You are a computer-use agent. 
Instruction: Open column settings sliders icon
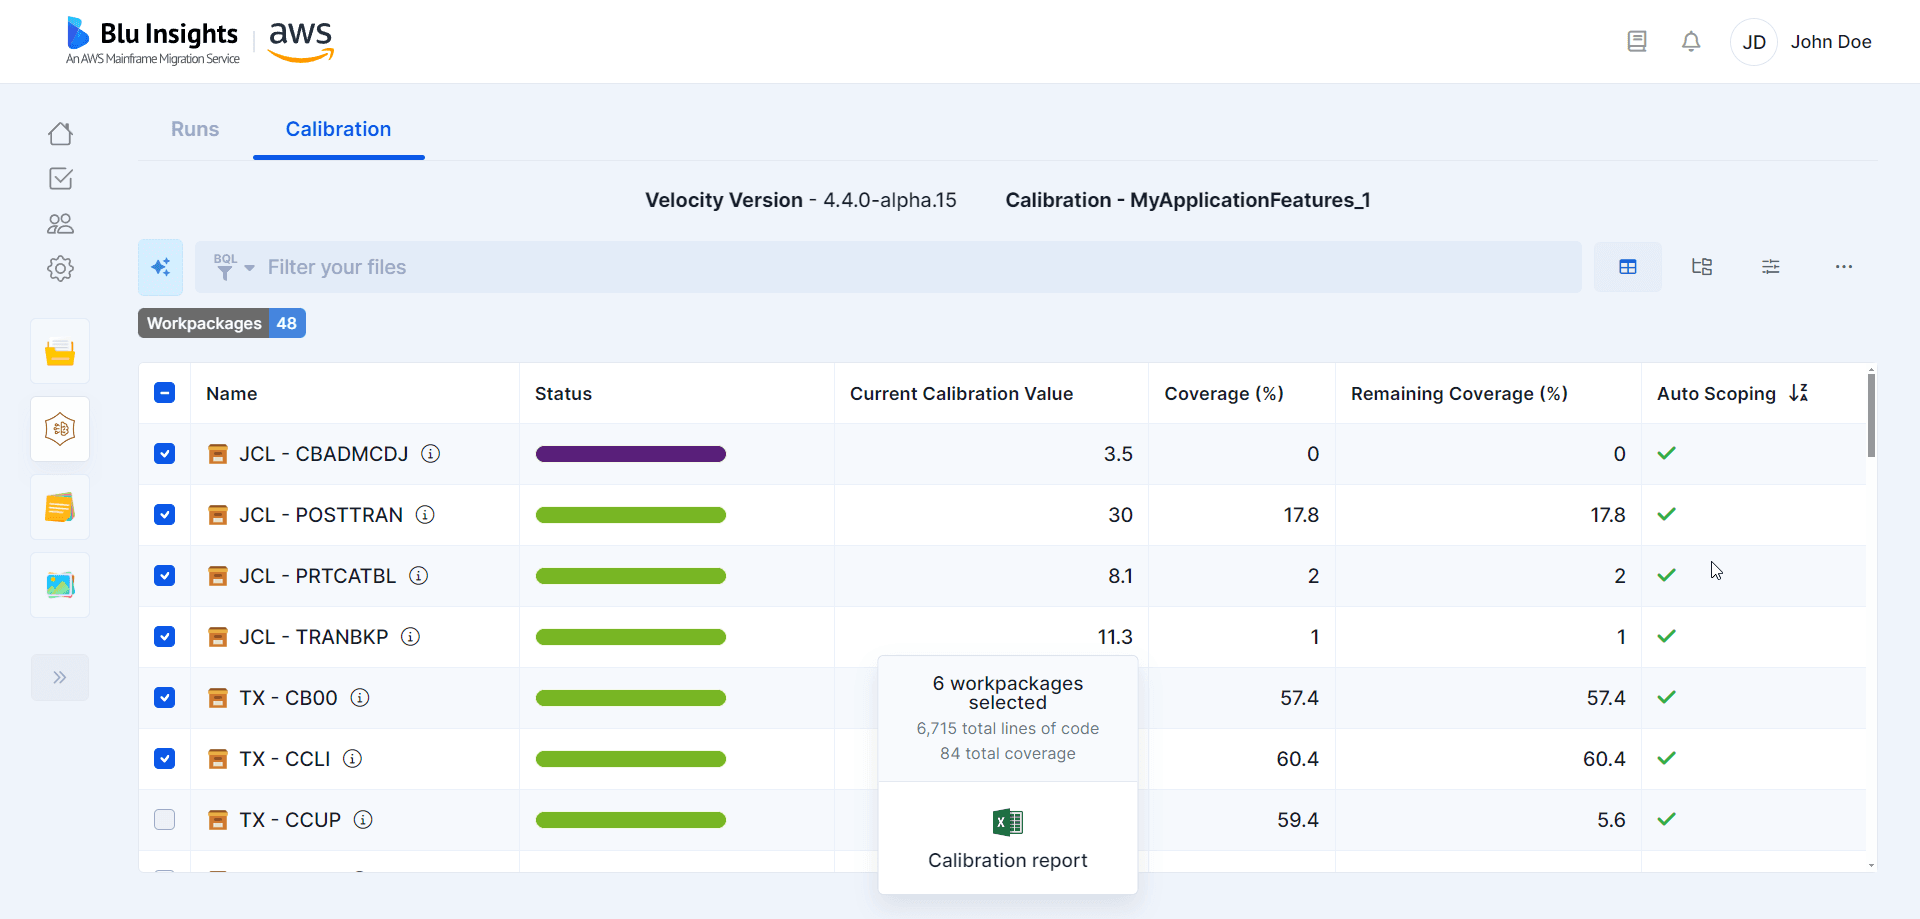[x=1771, y=267]
